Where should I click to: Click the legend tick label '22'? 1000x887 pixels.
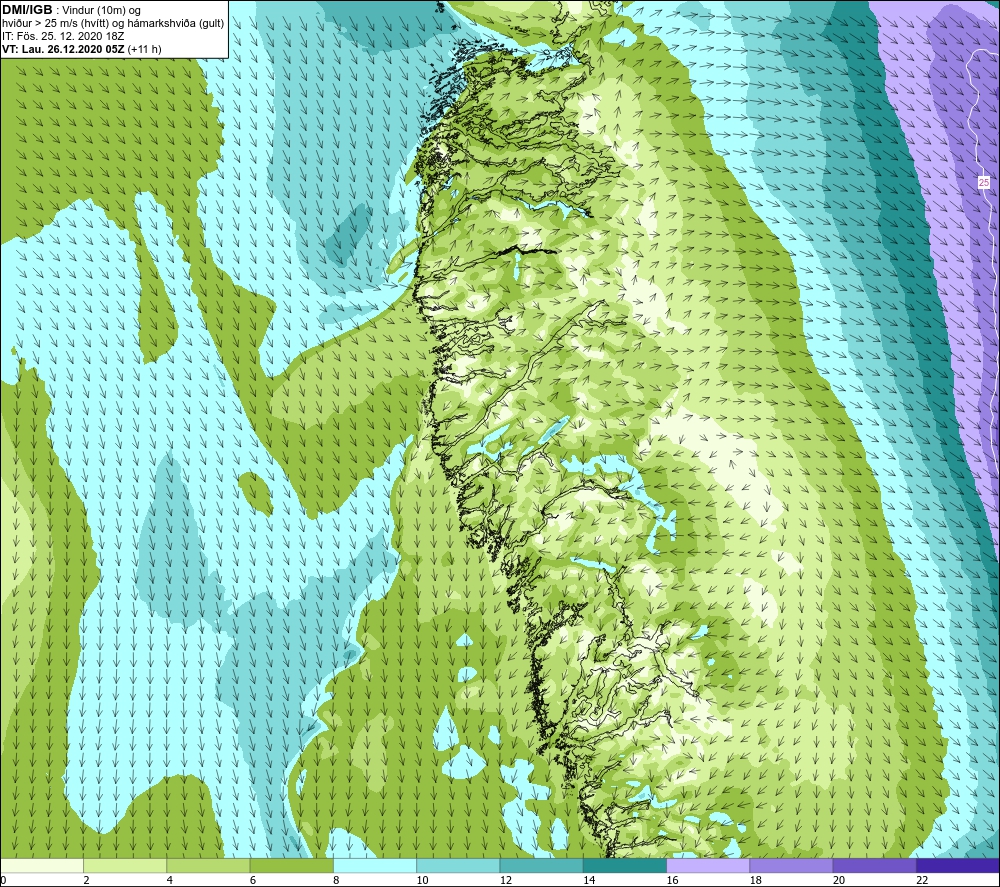click(922, 880)
